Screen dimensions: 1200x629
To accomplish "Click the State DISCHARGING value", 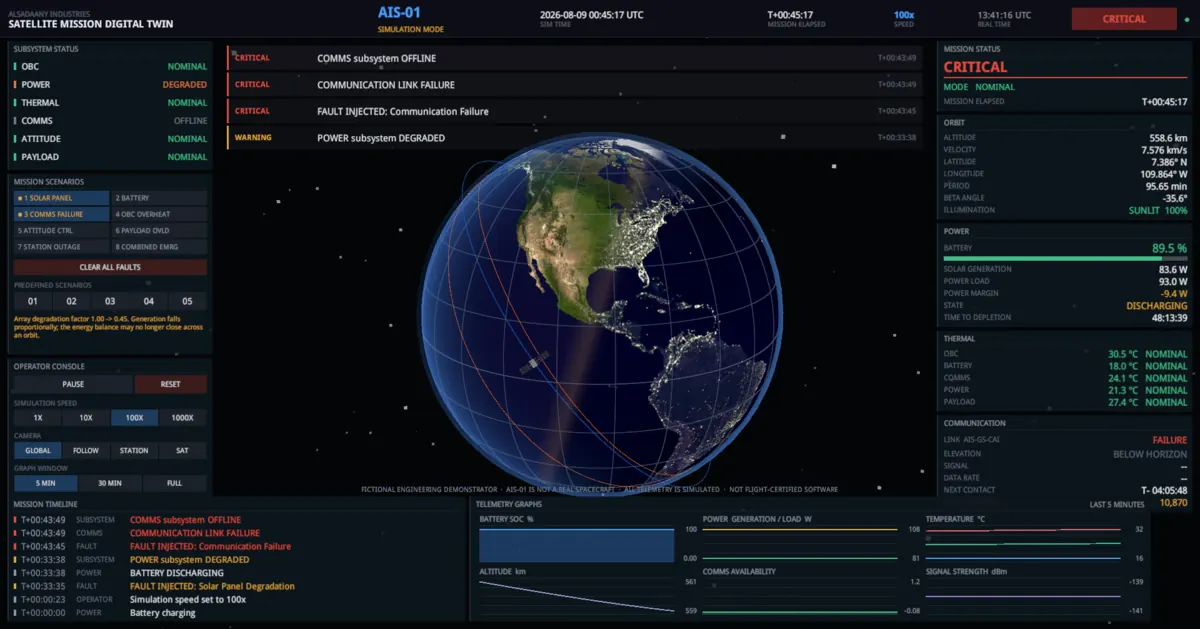I will (x=1157, y=305).
